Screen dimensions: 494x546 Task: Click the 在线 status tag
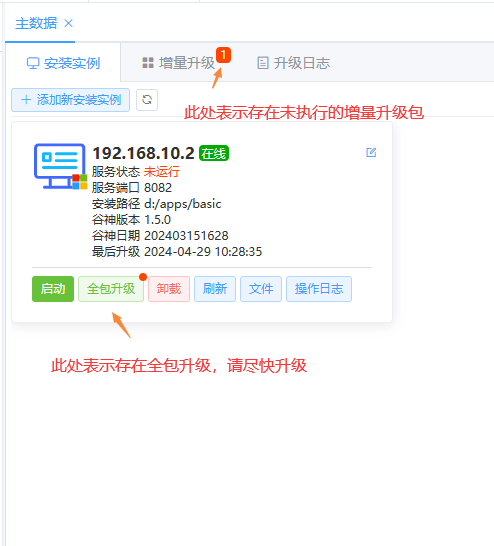click(x=214, y=153)
